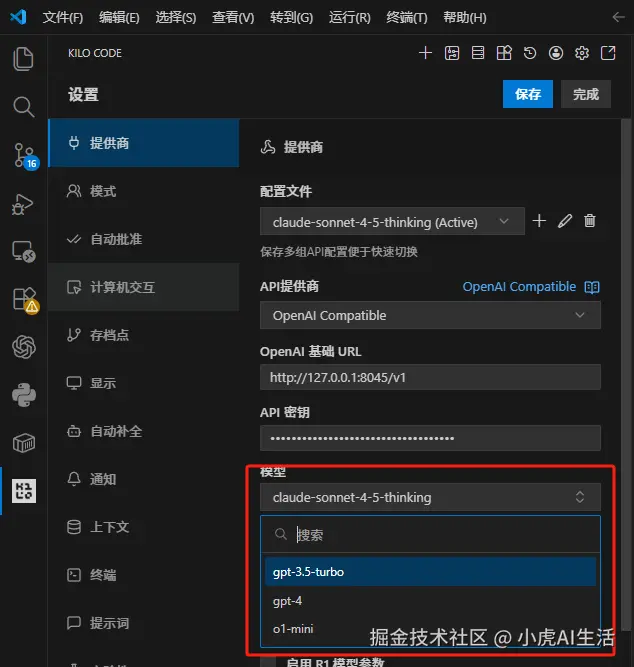This screenshot has width=634, height=667.
Task: Open the Search view in activity bar
Action: [23, 107]
